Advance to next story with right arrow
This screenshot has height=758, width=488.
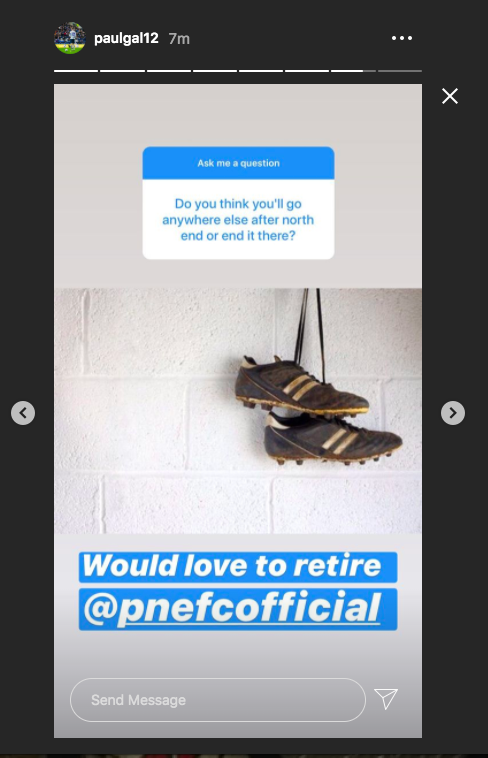click(453, 413)
